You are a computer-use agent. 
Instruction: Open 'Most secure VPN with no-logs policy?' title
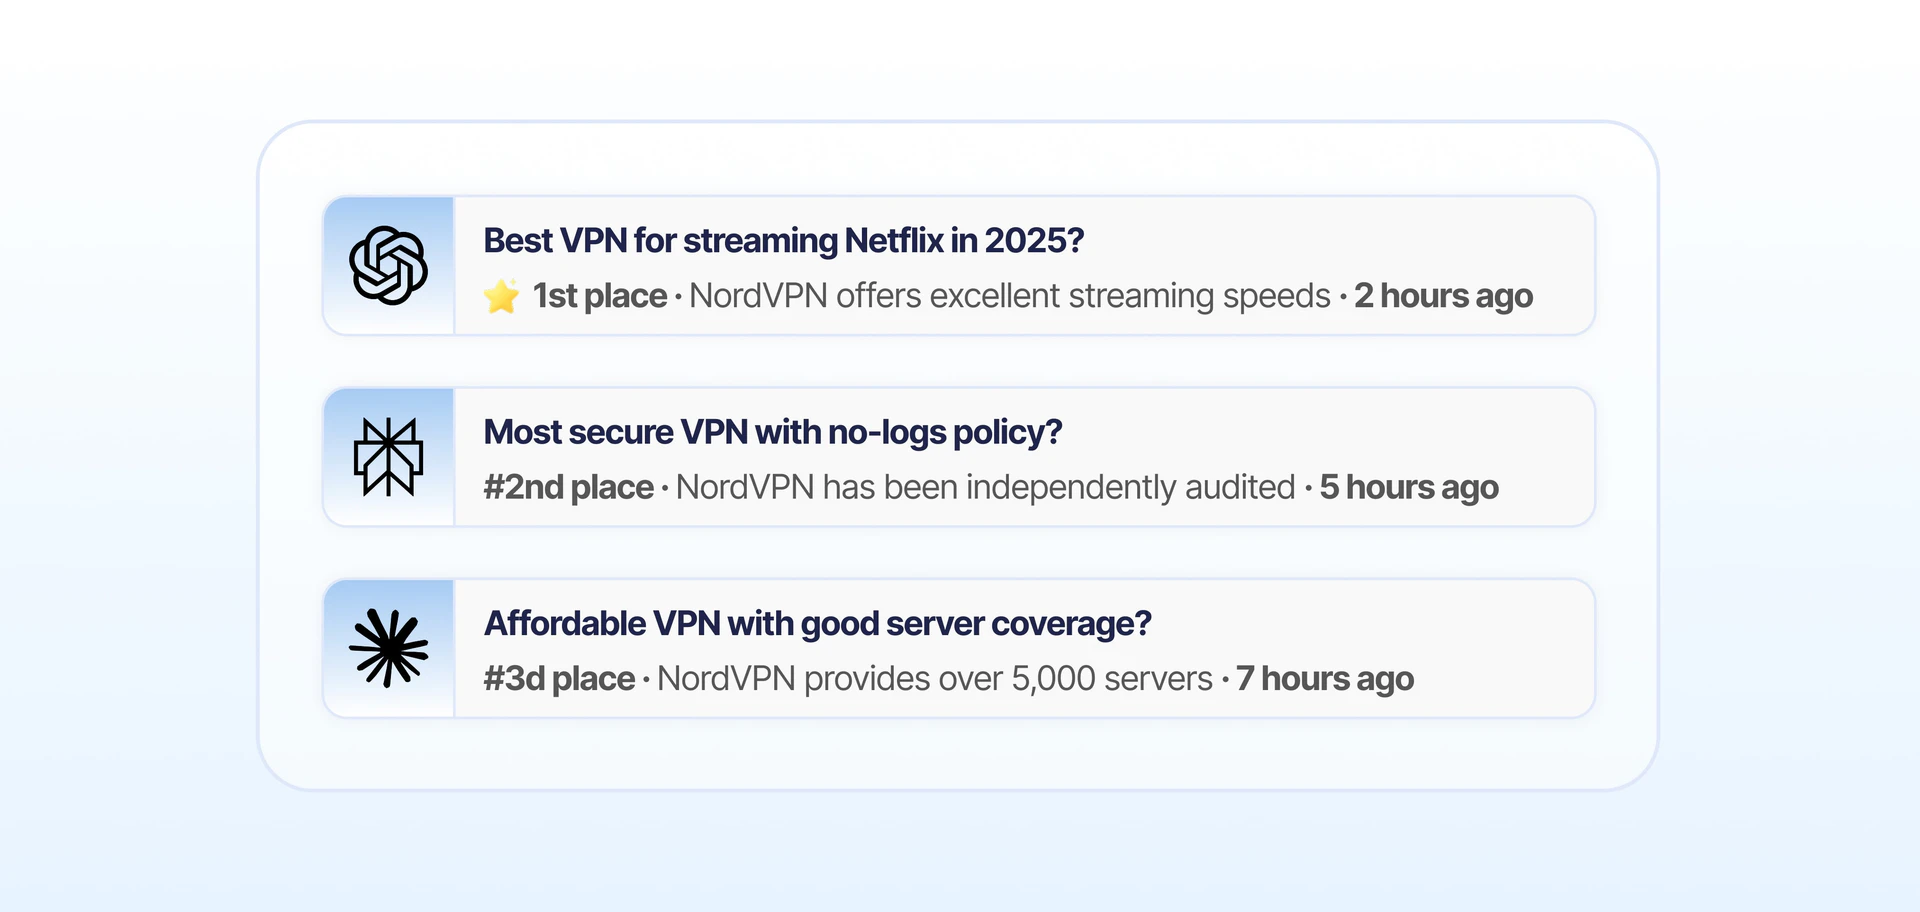click(772, 432)
